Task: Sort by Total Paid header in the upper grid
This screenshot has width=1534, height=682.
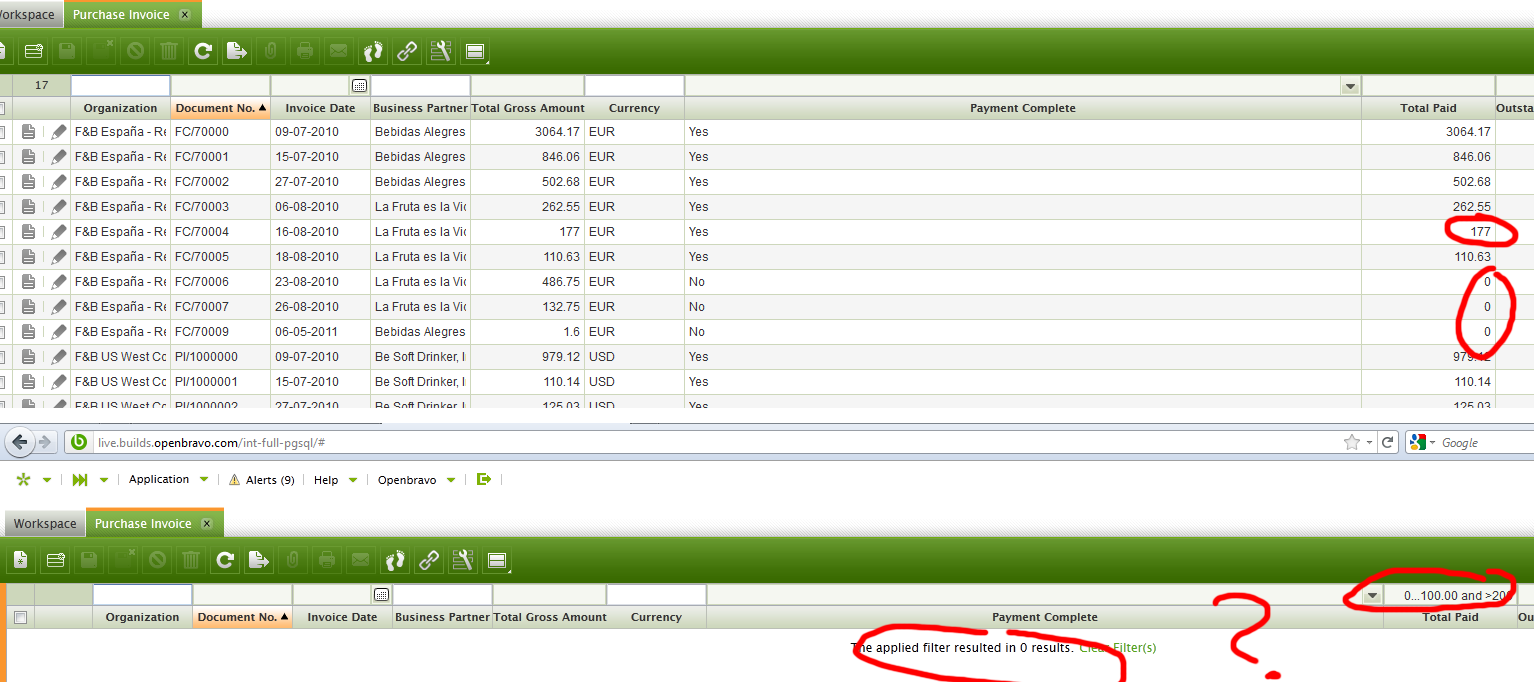Action: [x=1428, y=108]
